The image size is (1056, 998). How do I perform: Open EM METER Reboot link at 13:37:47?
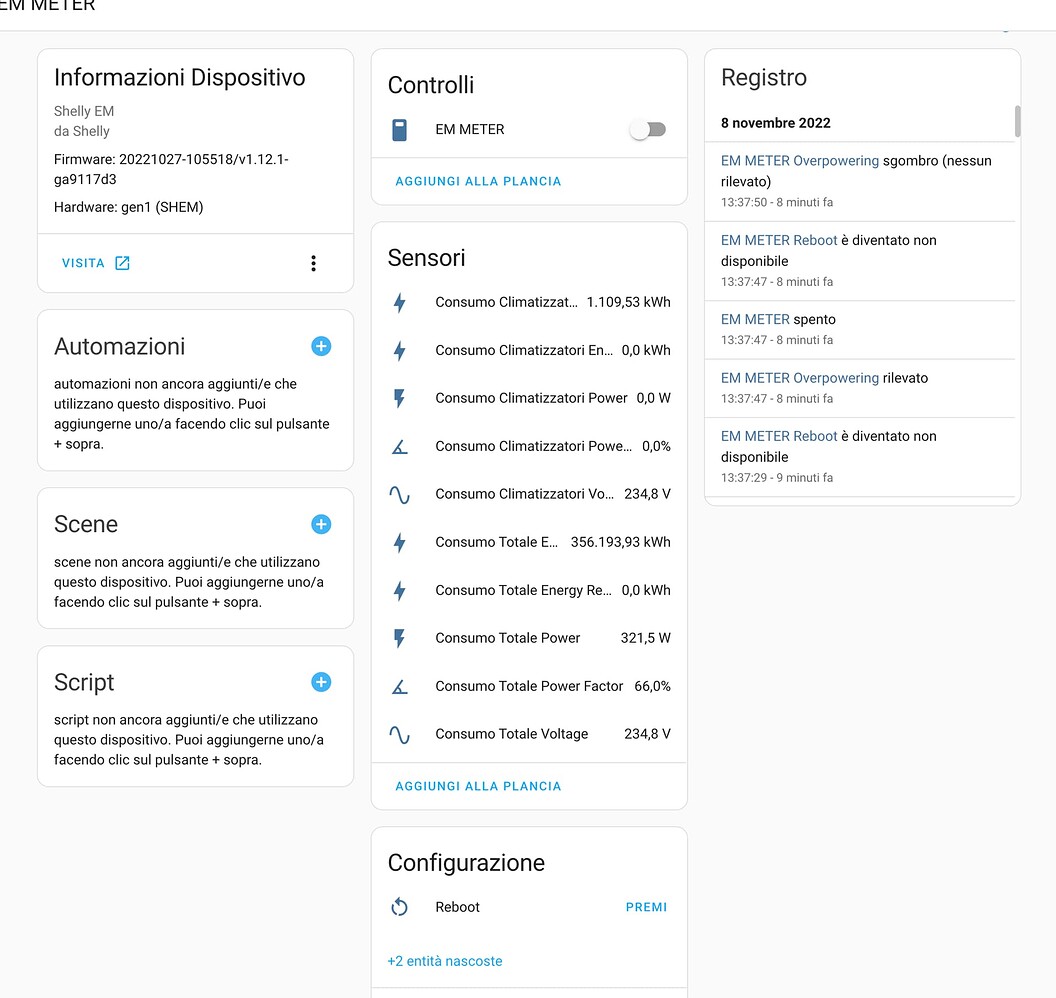point(779,240)
